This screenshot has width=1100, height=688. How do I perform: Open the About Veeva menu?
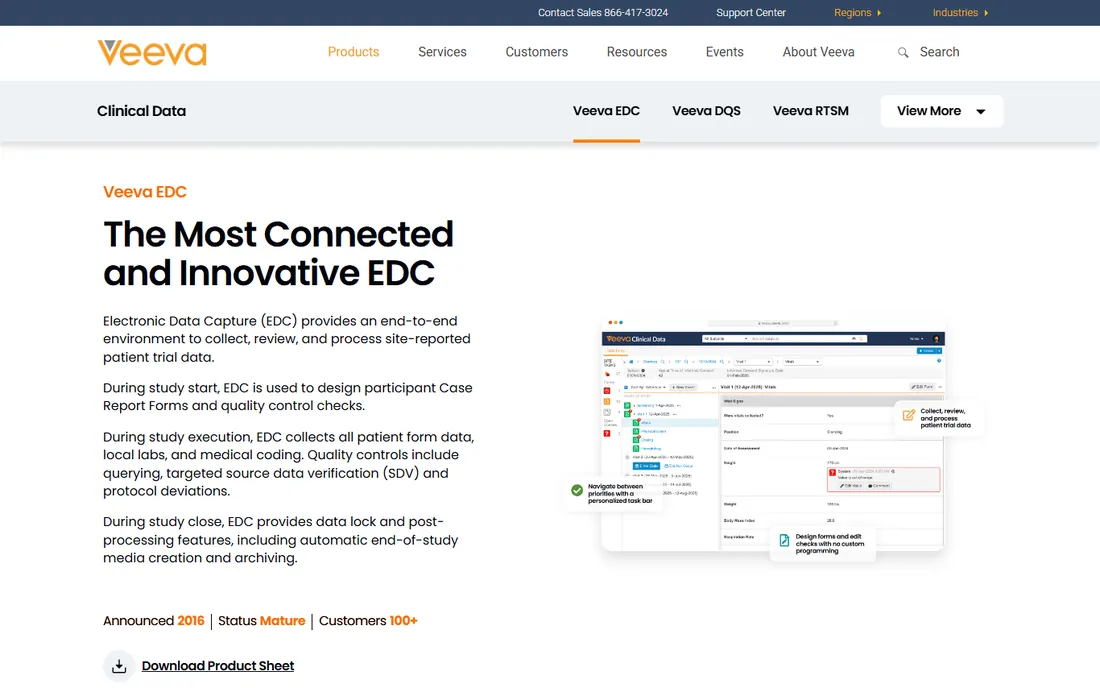coord(818,52)
